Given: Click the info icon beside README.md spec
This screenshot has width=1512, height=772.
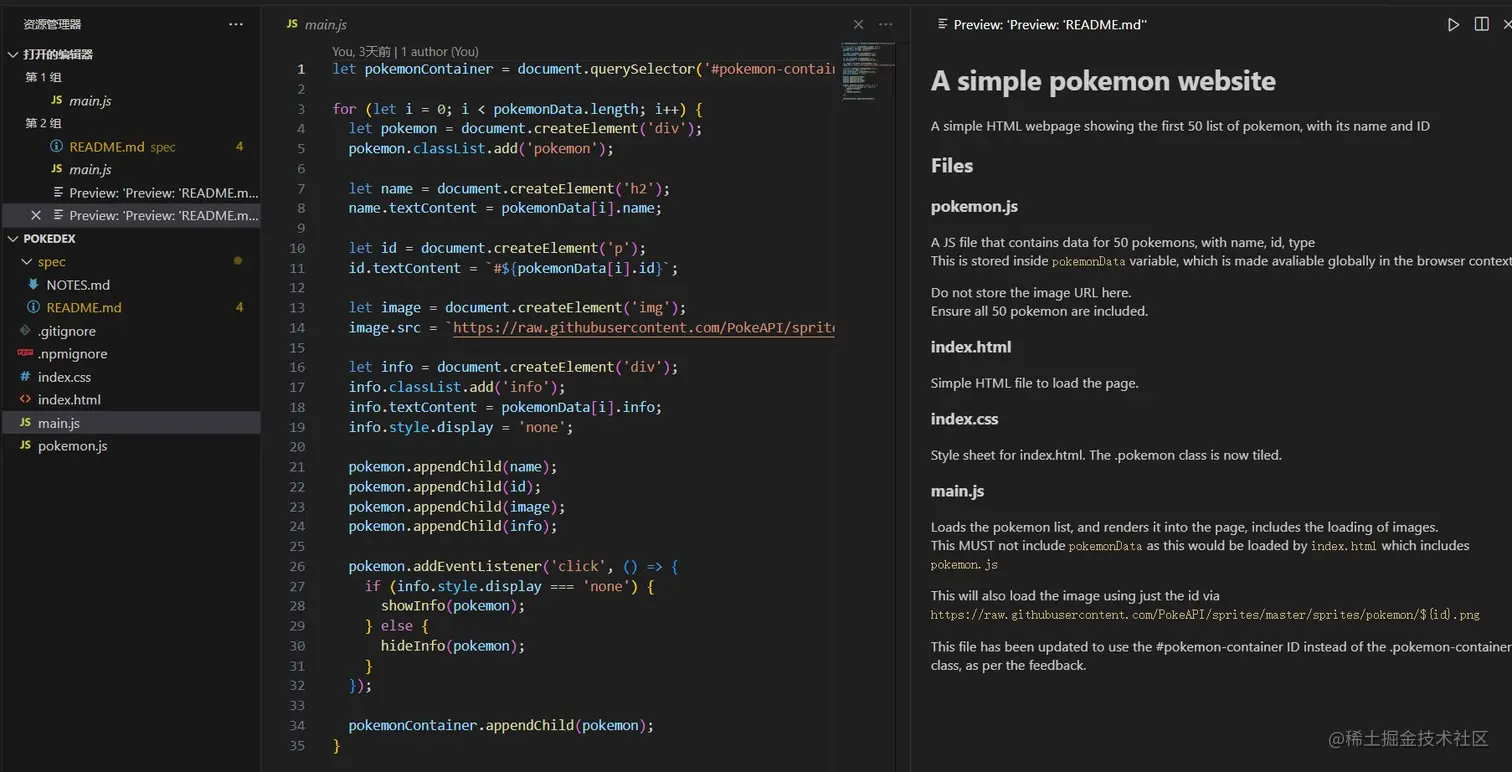Looking at the screenshot, I should 57,146.
